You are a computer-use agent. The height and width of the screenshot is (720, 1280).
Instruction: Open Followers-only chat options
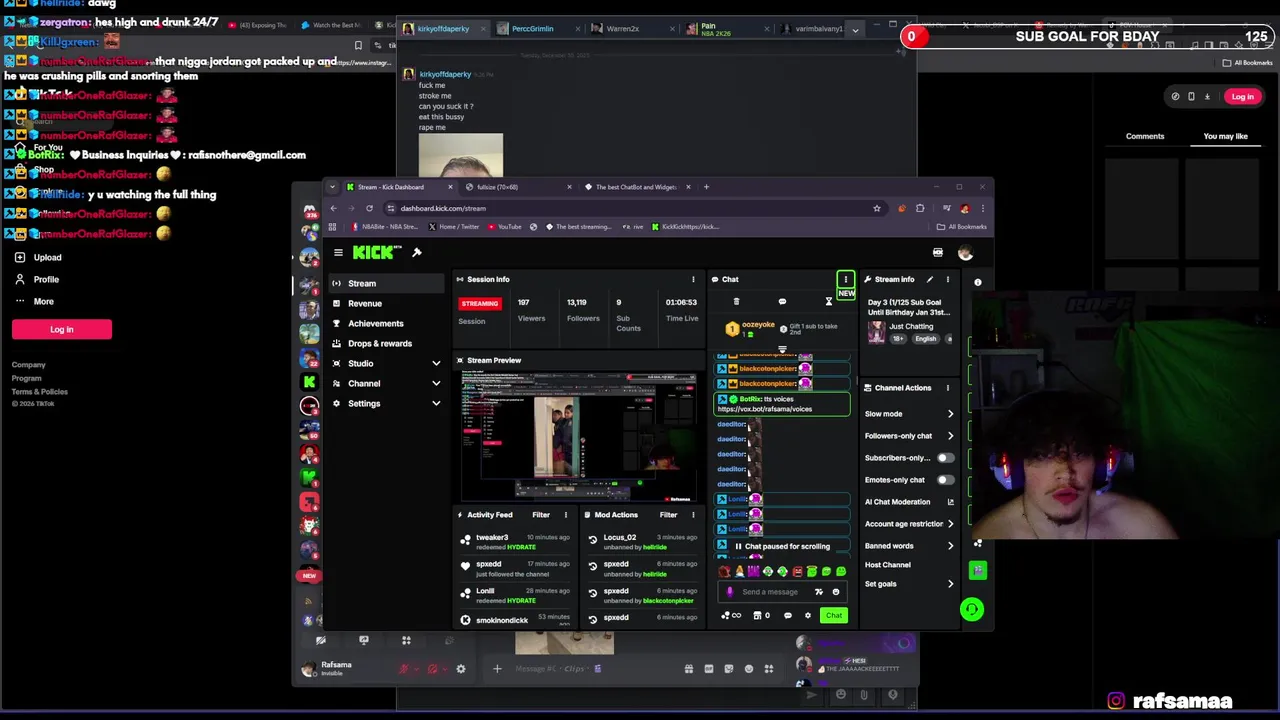(909, 436)
